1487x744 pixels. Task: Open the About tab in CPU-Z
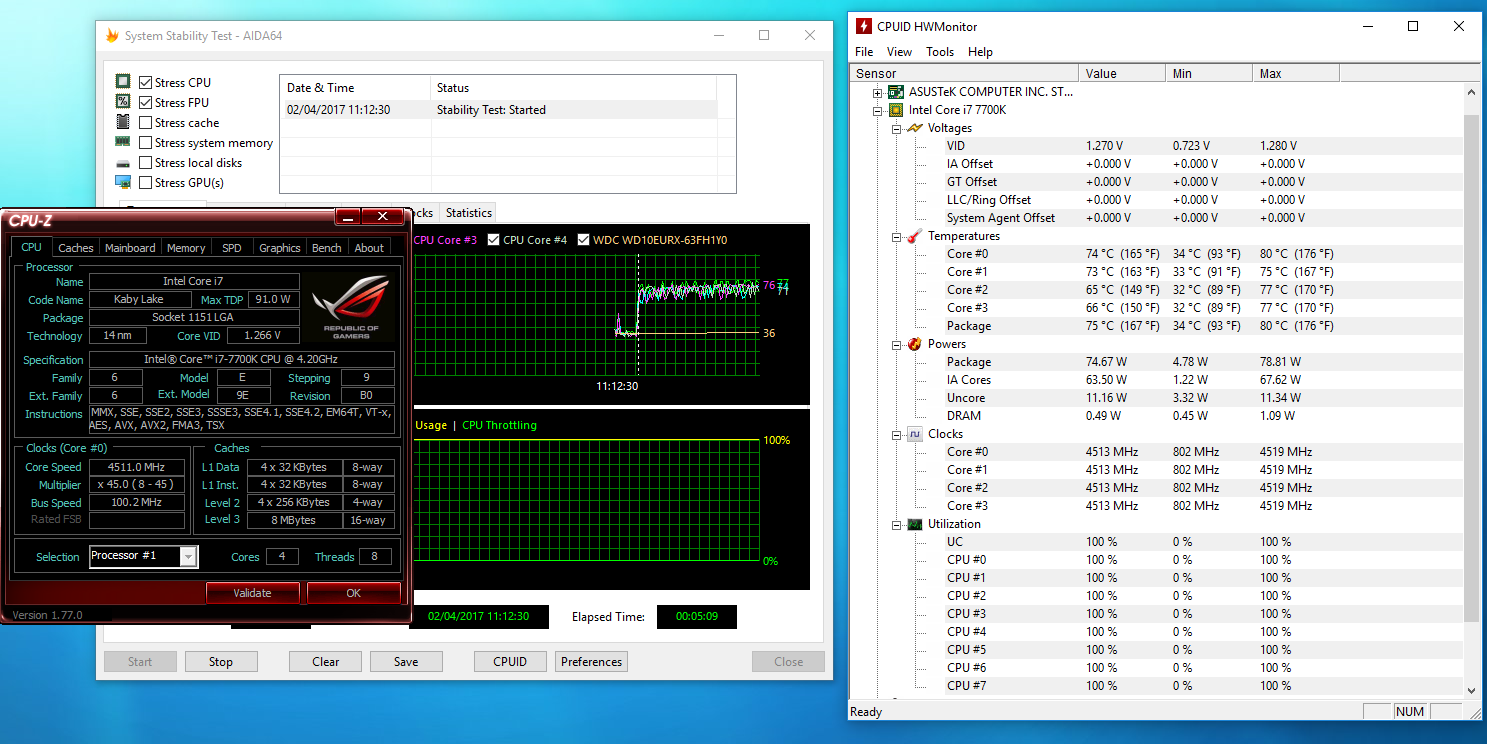[x=369, y=248]
